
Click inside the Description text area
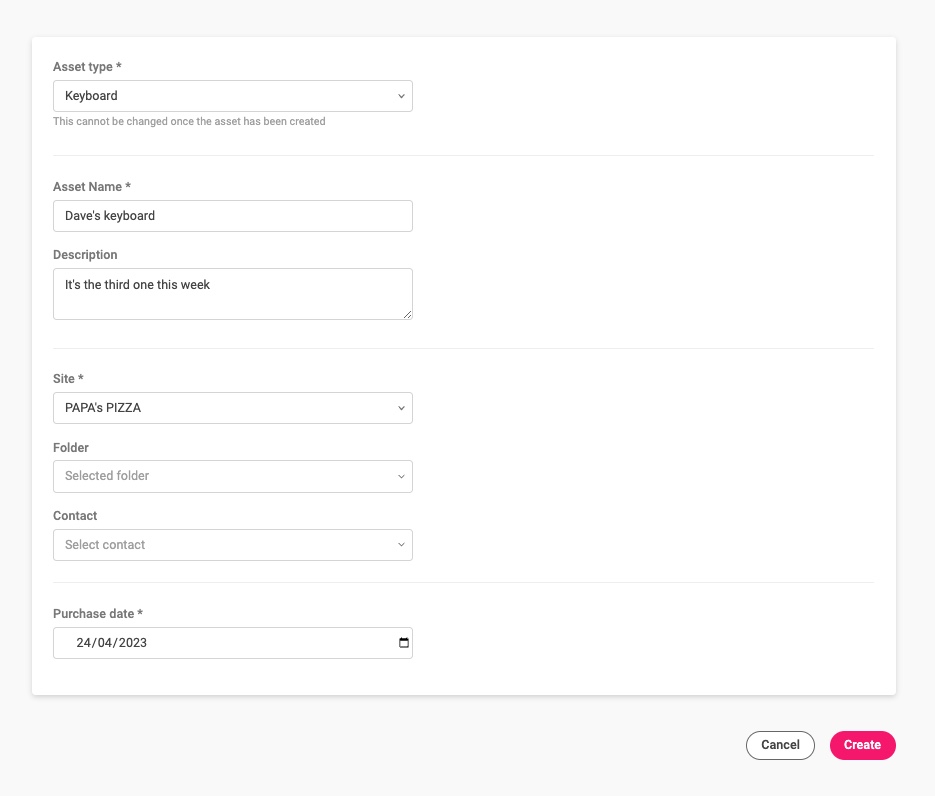pyautogui.click(x=230, y=293)
